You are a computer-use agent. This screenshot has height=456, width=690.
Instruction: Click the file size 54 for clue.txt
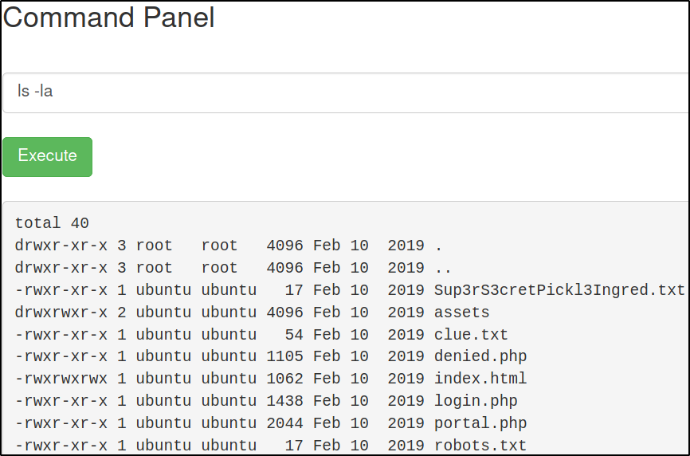(x=294, y=334)
